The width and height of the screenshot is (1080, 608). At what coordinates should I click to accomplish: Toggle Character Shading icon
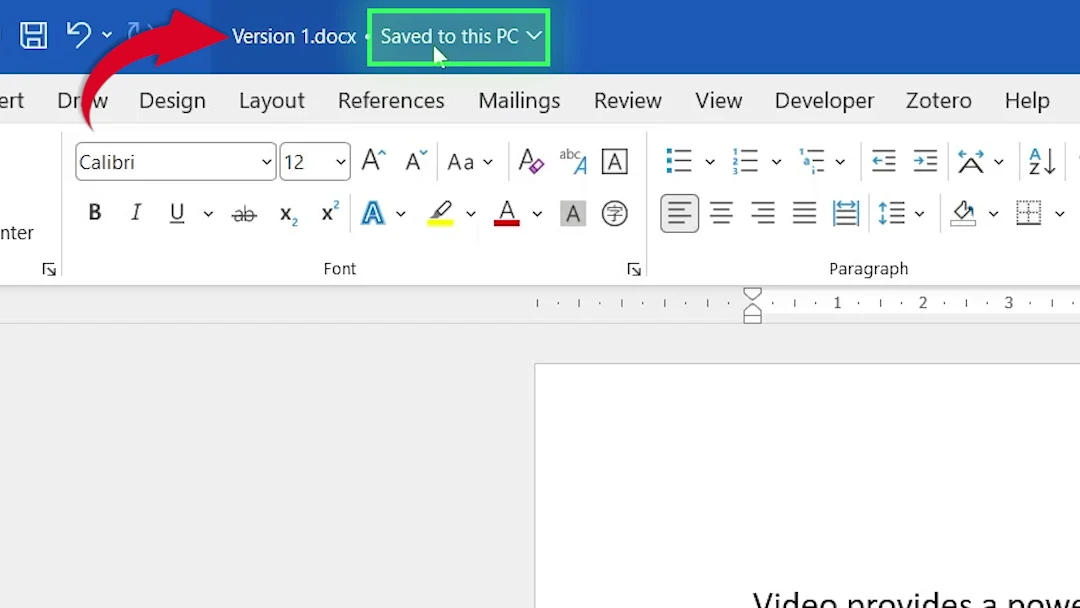click(x=572, y=213)
